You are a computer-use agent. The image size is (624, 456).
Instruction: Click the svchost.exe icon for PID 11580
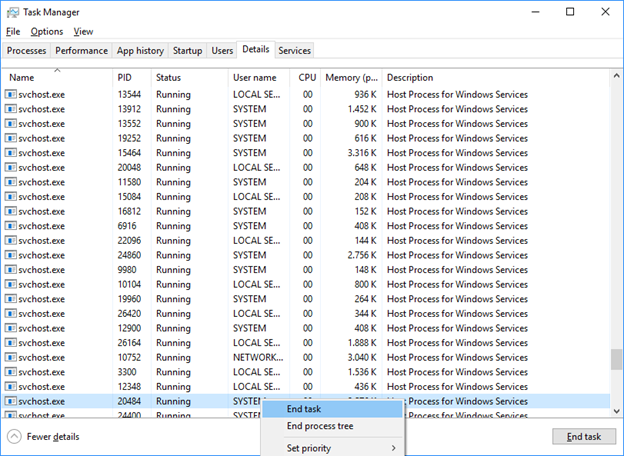(x=10, y=182)
